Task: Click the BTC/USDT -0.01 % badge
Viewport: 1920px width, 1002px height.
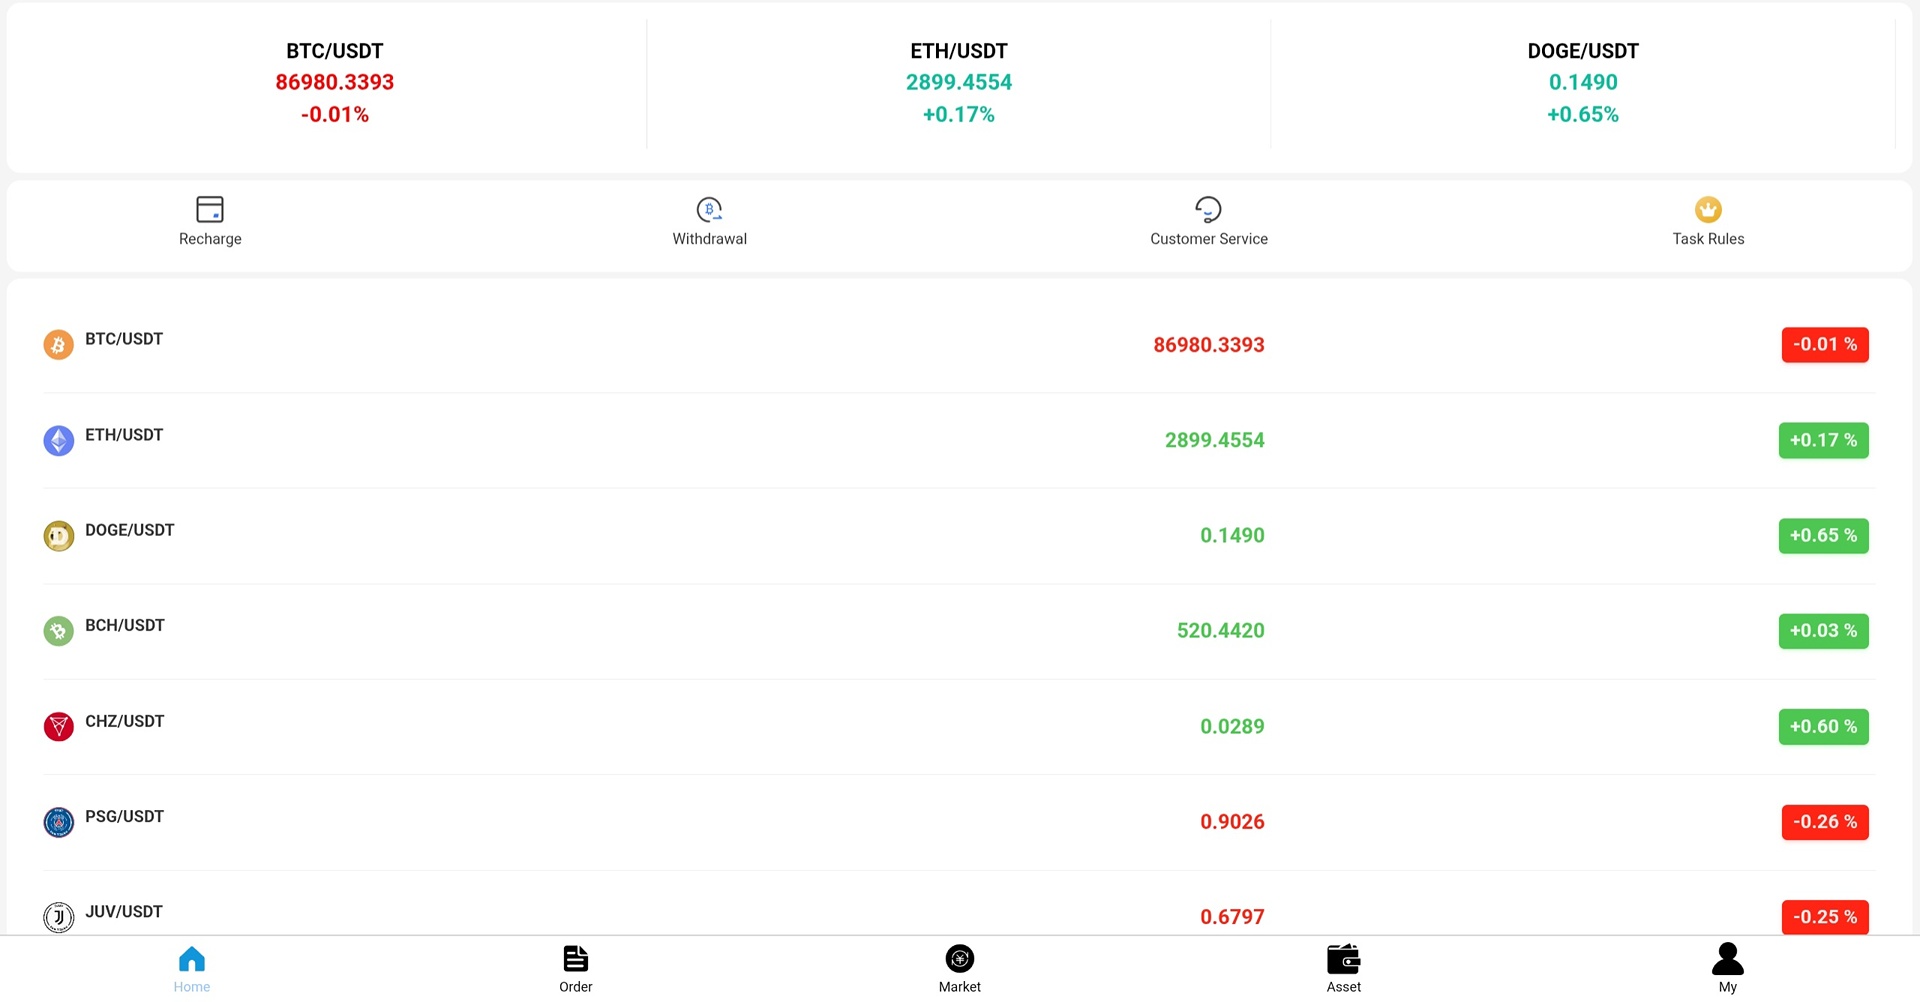Action: pos(1825,345)
